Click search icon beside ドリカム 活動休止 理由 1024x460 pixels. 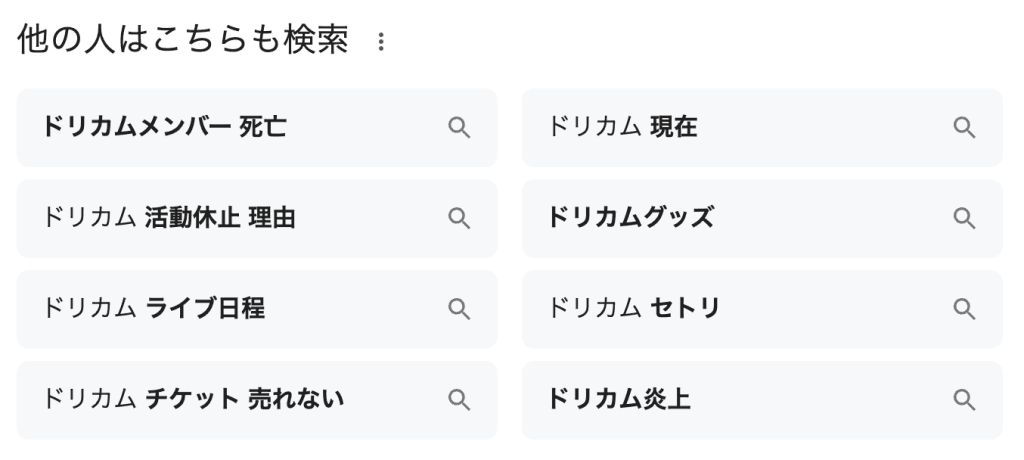pyautogui.click(x=459, y=219)
